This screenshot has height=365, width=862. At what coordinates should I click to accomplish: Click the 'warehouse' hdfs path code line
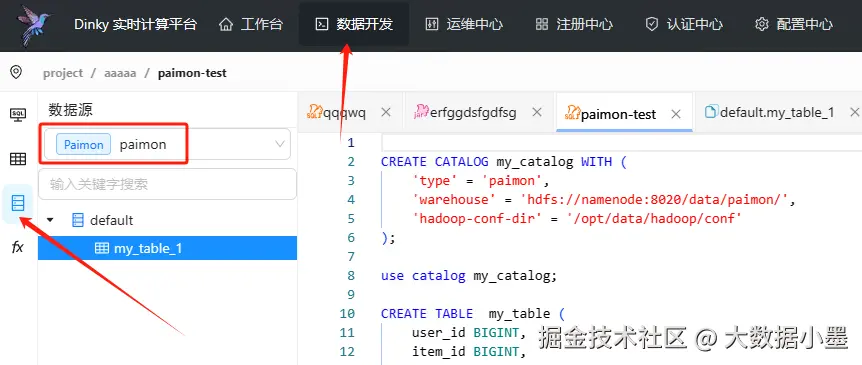coord(604,200)
